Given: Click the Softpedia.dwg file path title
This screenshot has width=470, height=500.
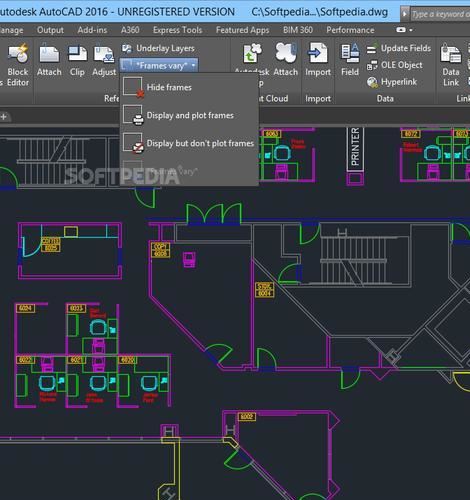Looking at the screenshot, I should pos(319,12).
